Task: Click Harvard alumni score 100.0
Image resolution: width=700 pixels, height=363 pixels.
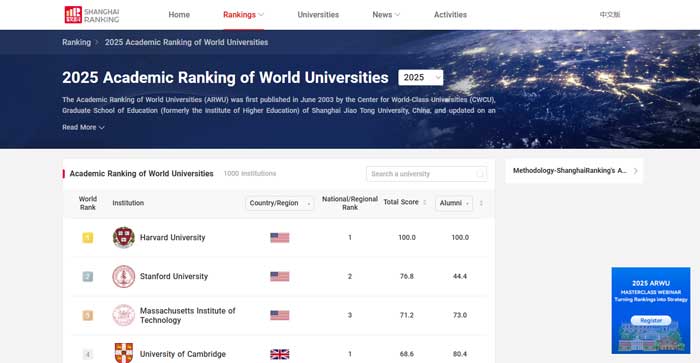Action: point(460,238)
